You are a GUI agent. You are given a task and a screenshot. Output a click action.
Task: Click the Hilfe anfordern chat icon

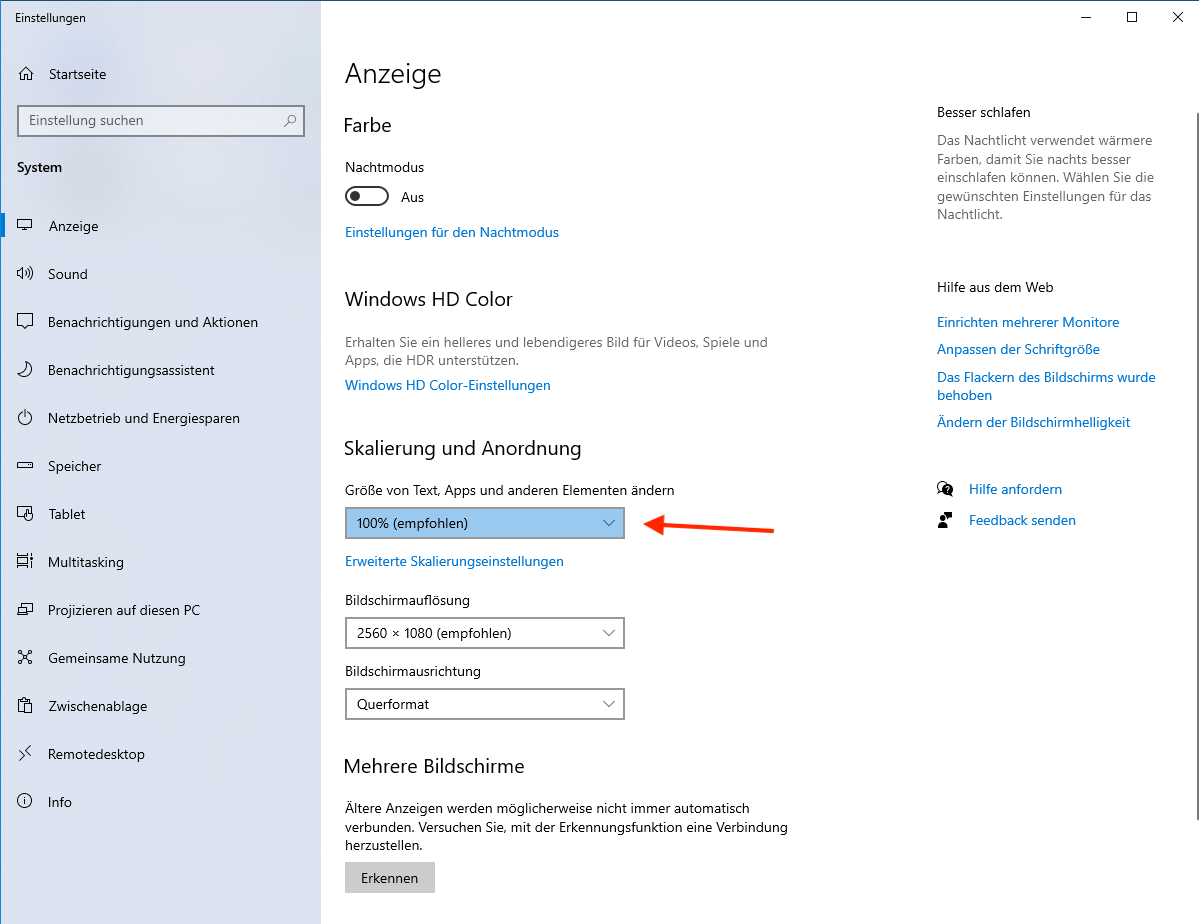tap(945, 489)
